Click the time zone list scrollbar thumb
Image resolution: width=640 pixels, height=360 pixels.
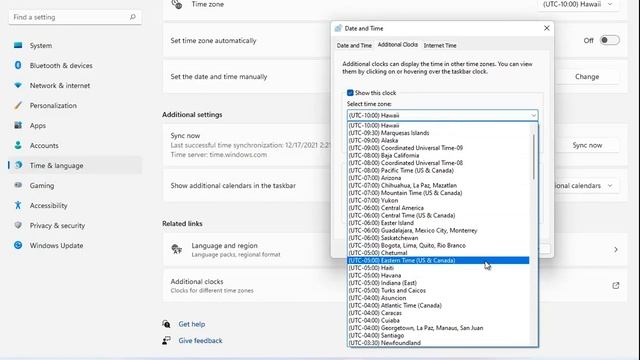click(533, 157)
